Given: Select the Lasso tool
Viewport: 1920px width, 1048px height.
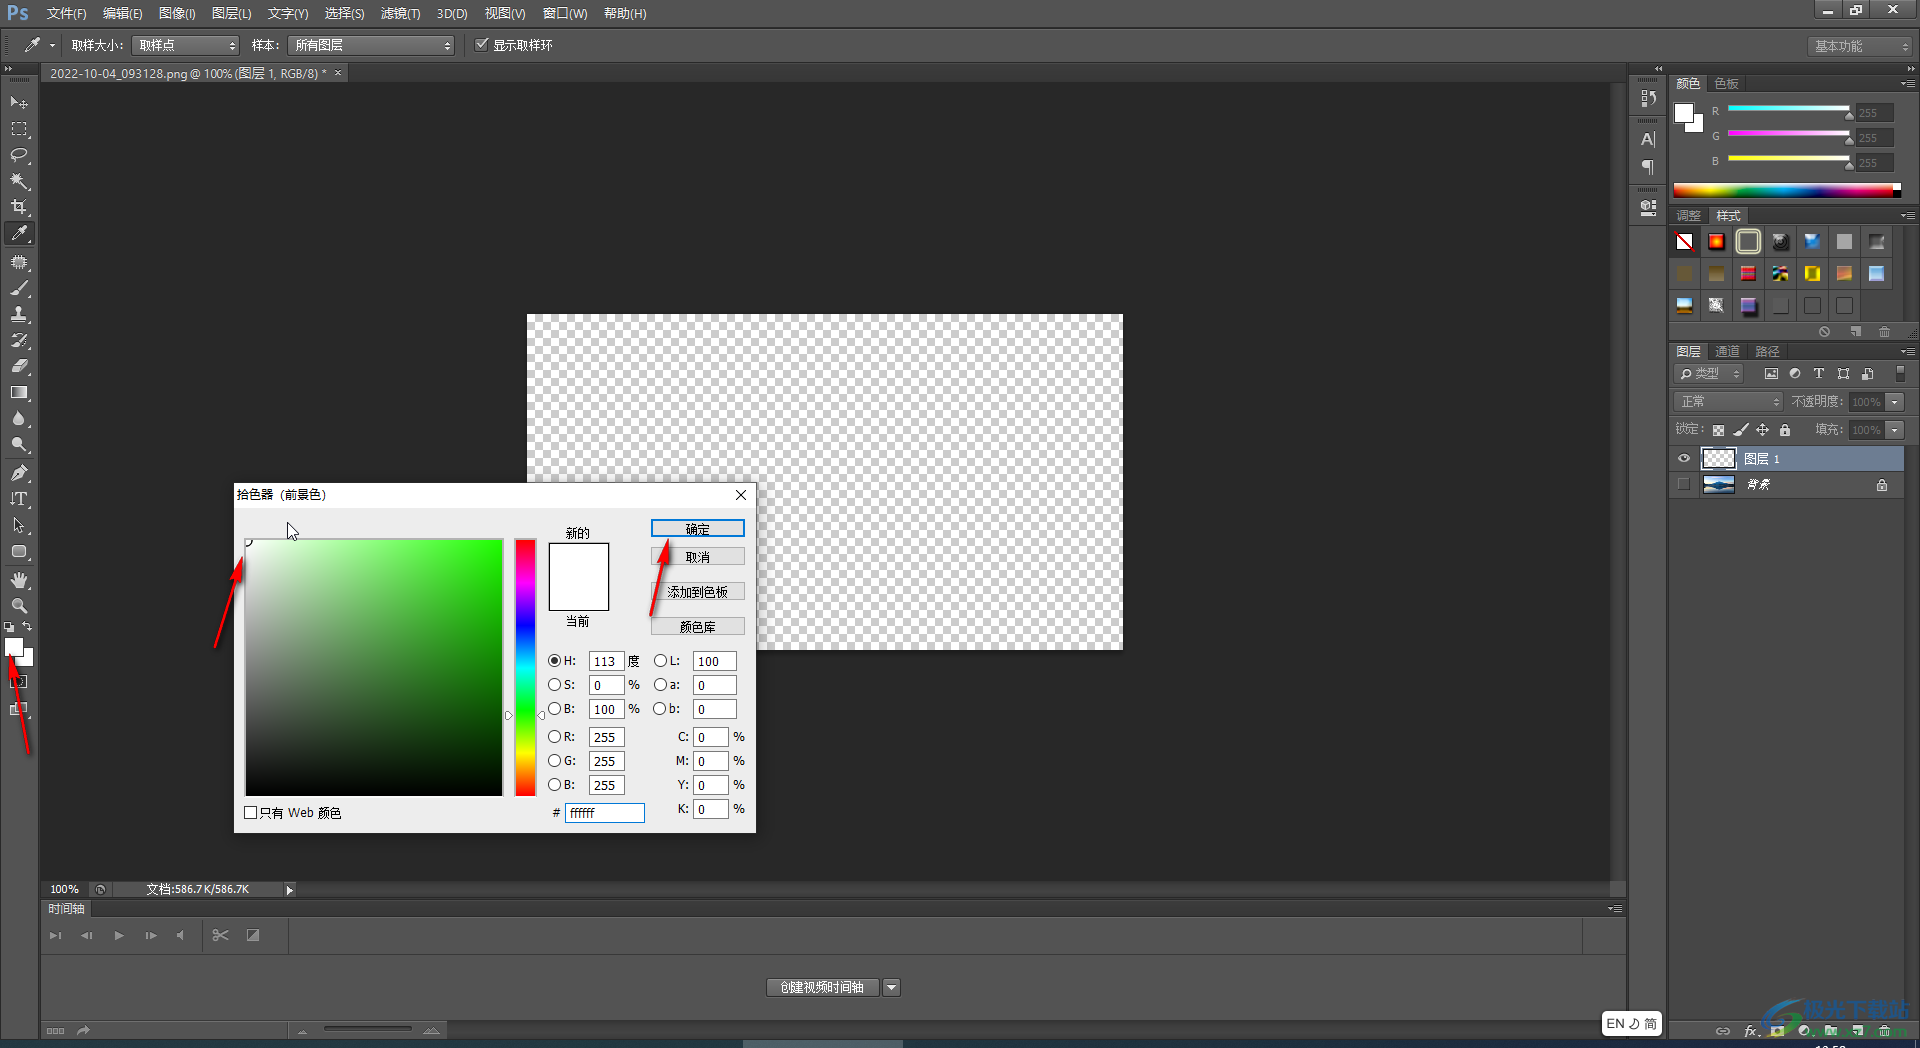Looking at the screenshot, I should 19,155.
